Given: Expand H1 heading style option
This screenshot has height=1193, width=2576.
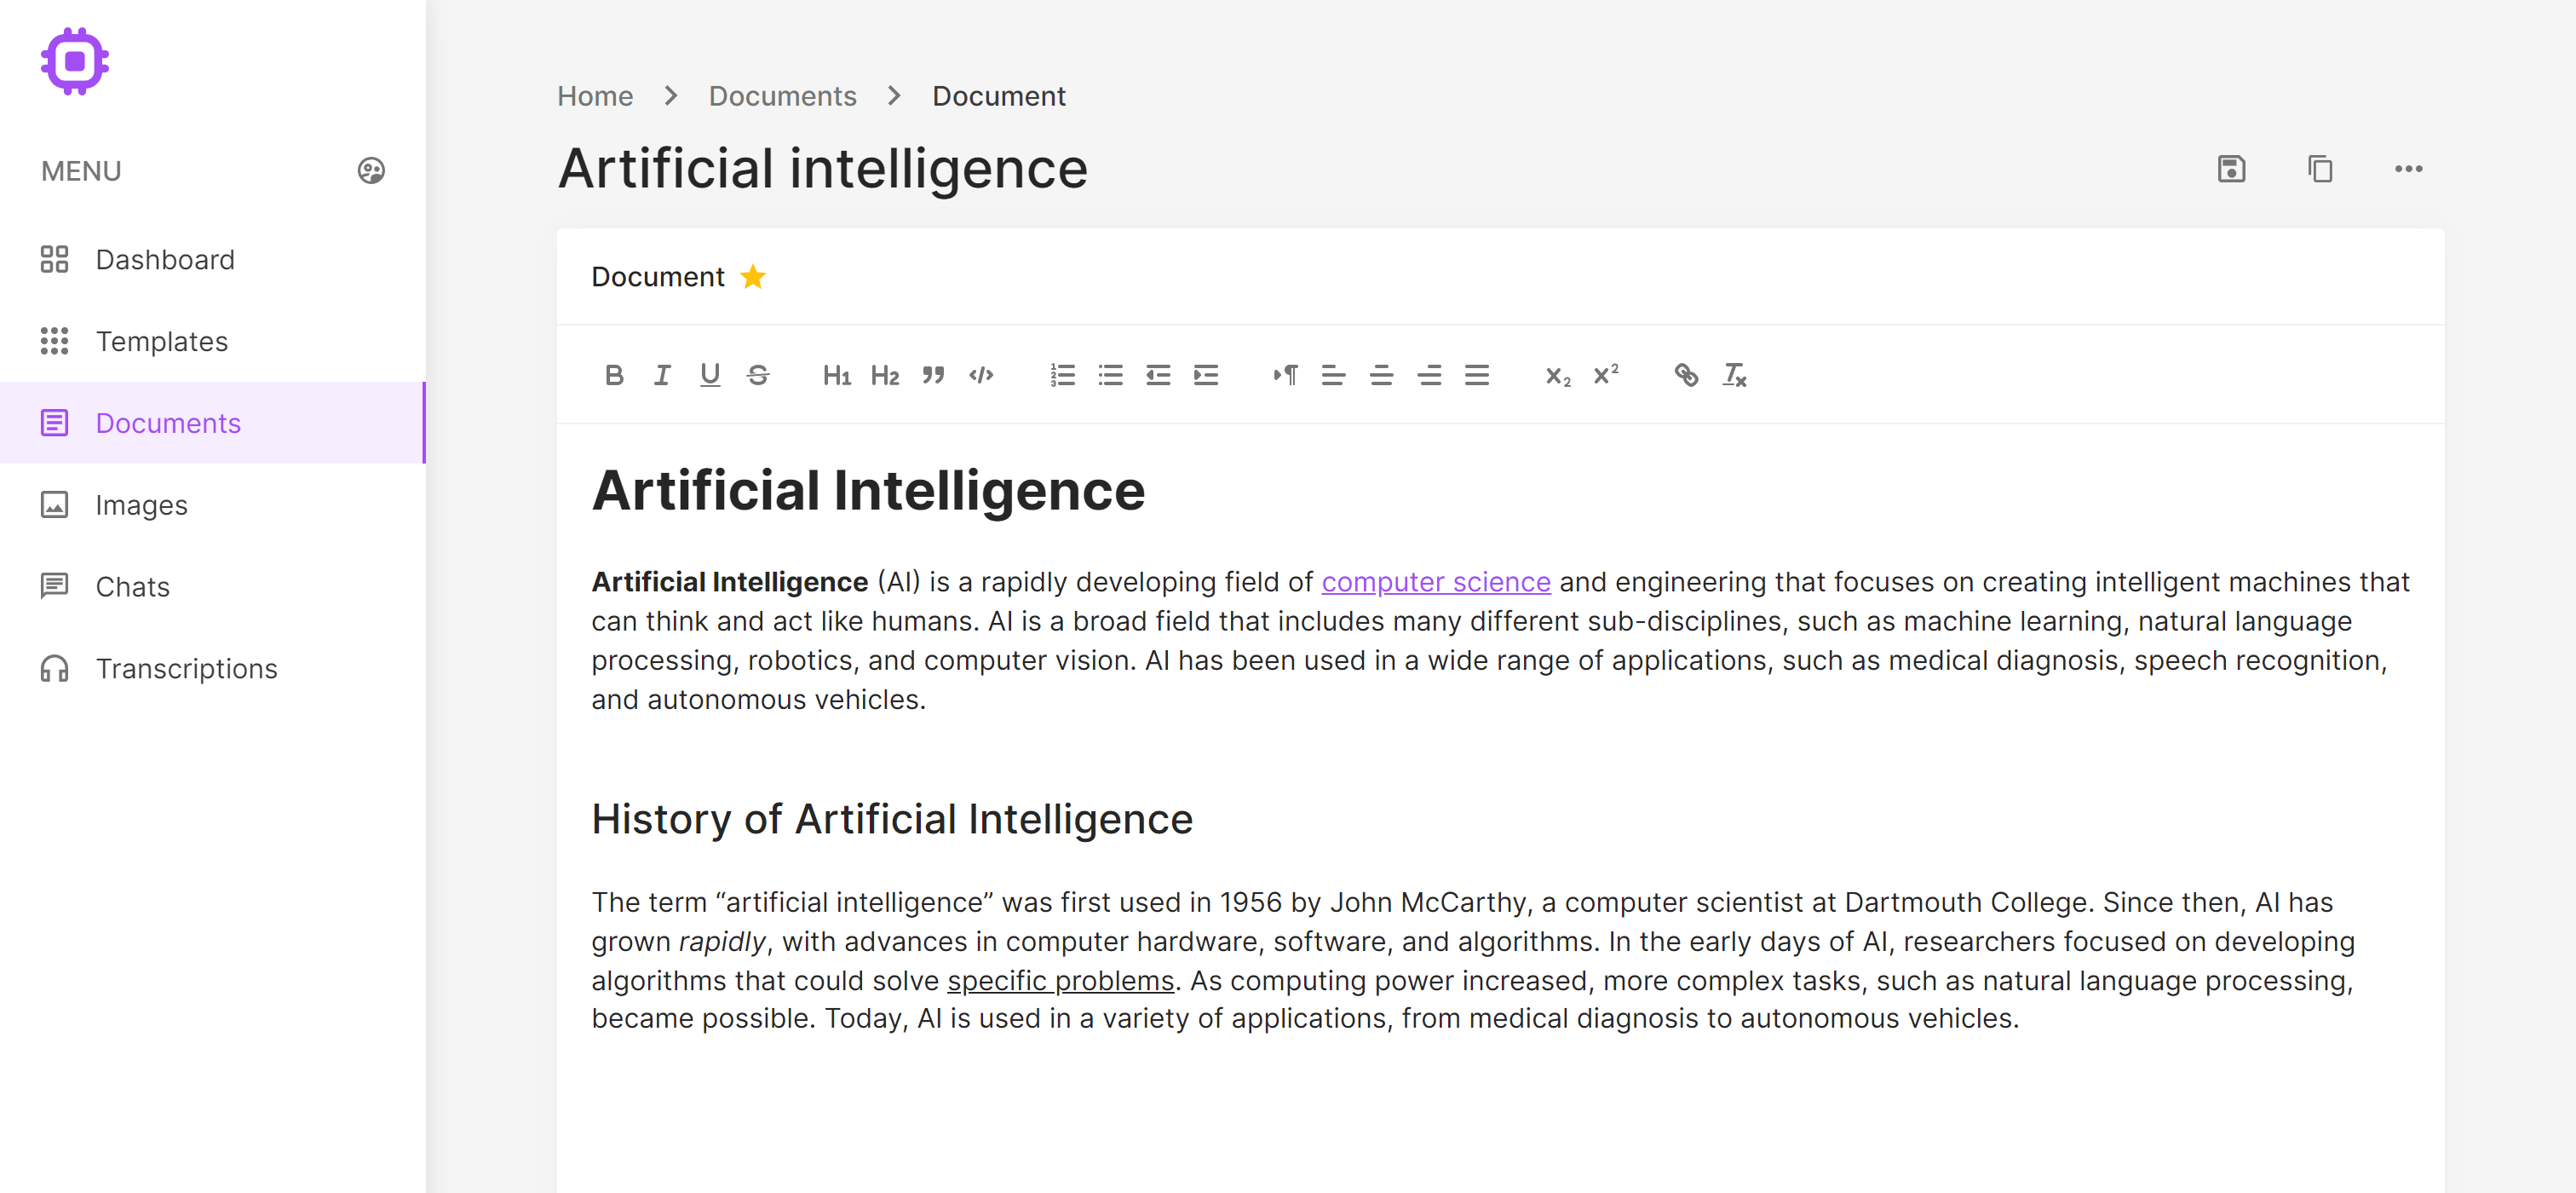Looking at the screenshot, I should [837, 375].
